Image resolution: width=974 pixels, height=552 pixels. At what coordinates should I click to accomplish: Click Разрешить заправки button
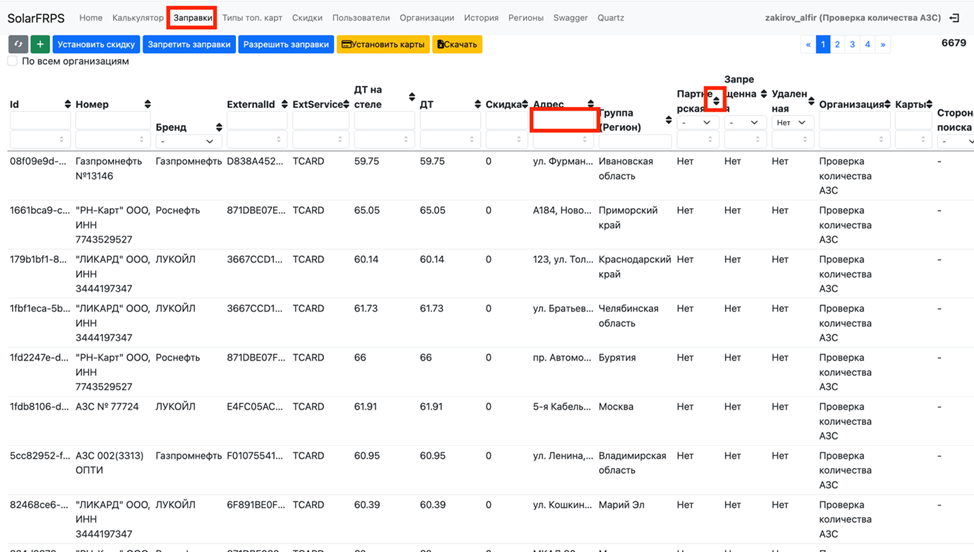[286, 44]
